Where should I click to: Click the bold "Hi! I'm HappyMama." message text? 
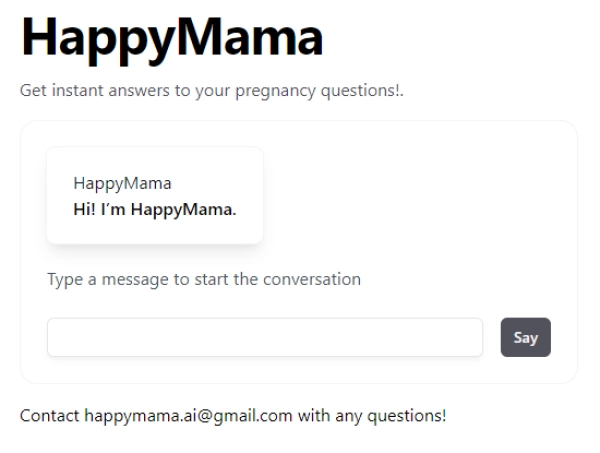coord(155,209)
